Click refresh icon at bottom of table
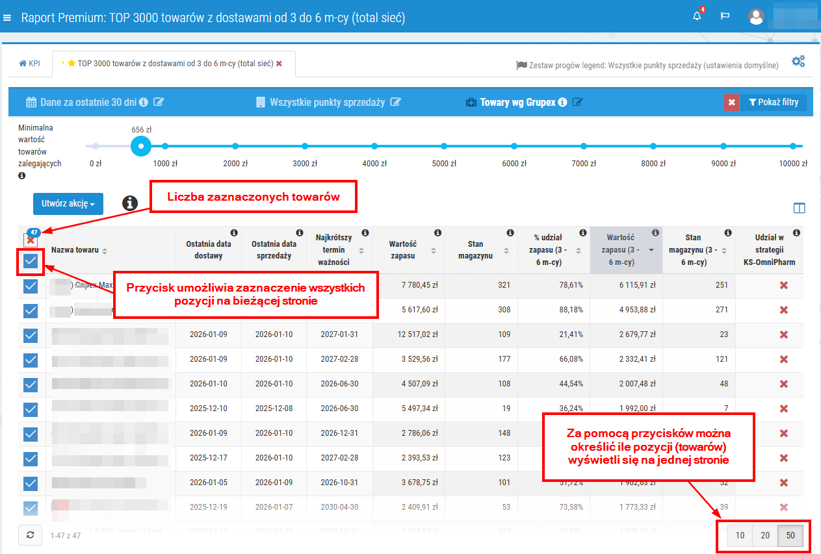This screenshot has width=821, height=554. tap(30, 535)
